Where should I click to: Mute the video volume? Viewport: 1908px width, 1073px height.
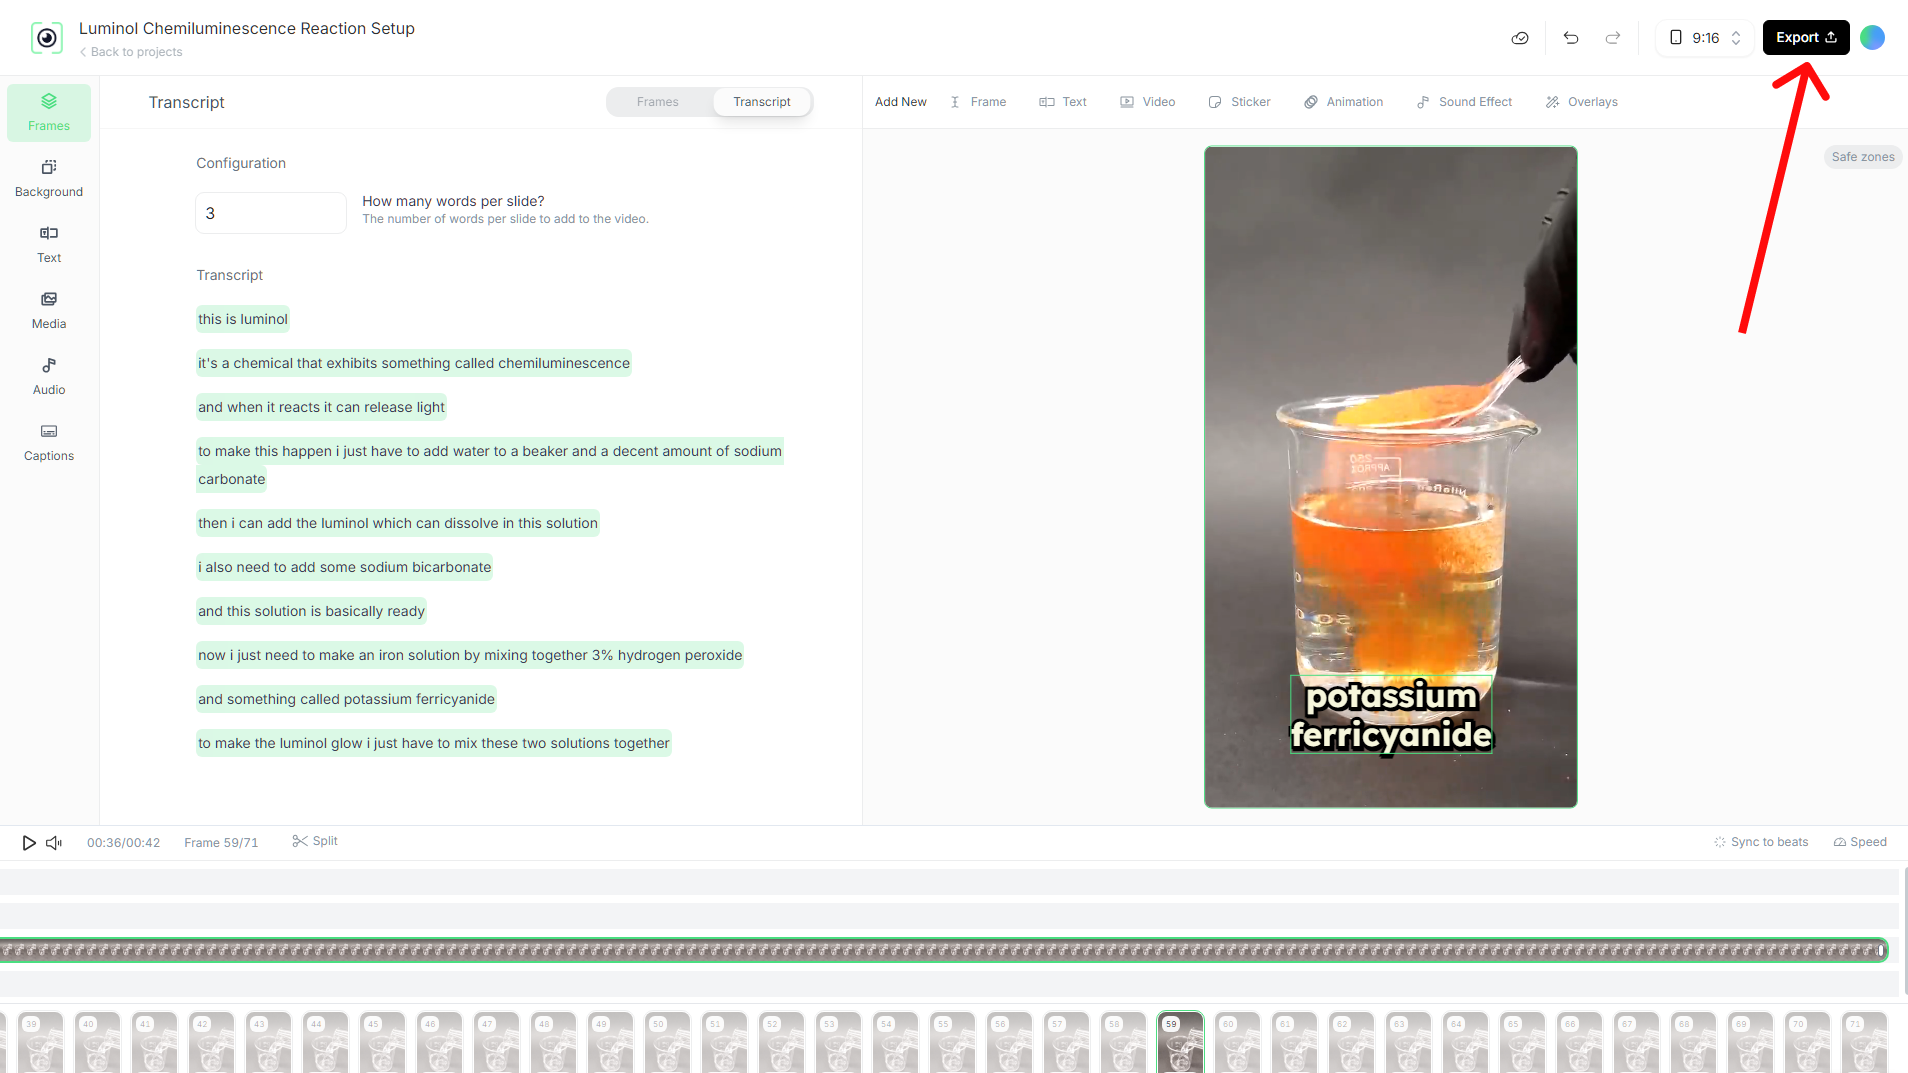[x=54, y=843]
